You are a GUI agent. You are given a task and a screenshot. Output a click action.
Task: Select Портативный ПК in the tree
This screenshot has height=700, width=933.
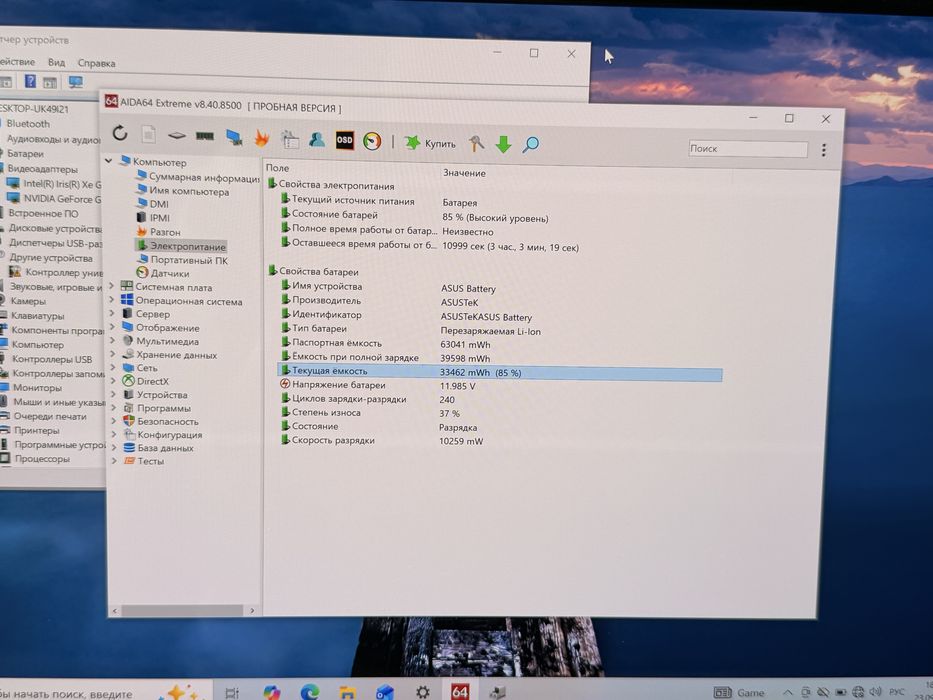[189, 260]
